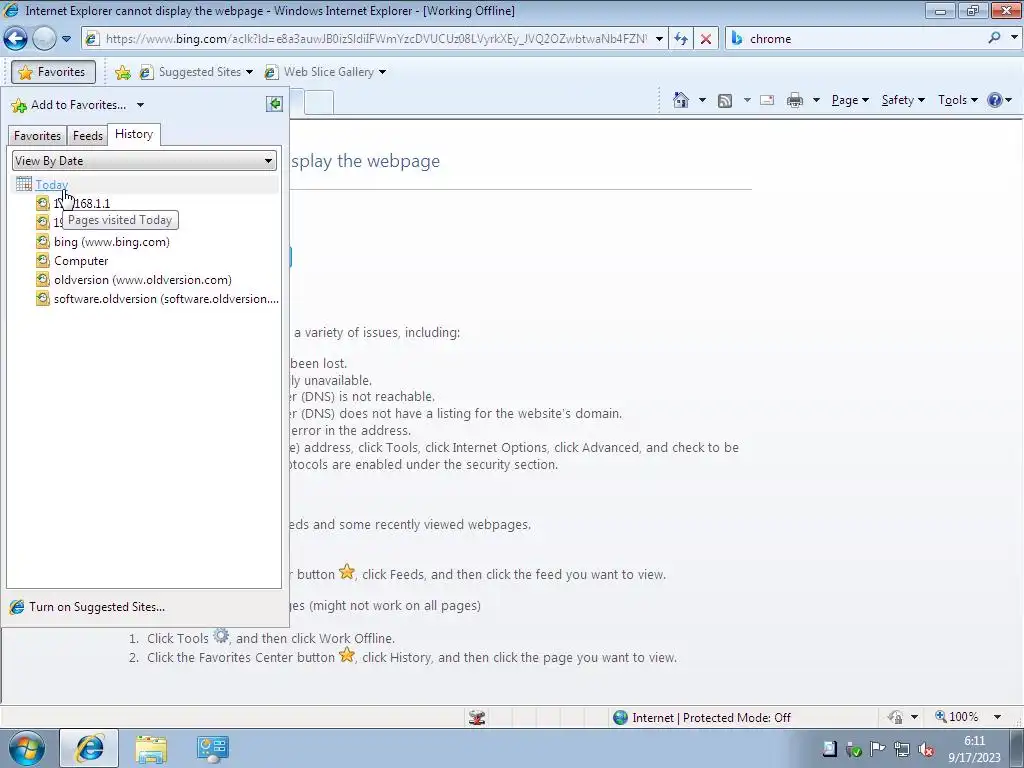
Task: Click the Refresh page icon
Action: click(x=680, y=39)
